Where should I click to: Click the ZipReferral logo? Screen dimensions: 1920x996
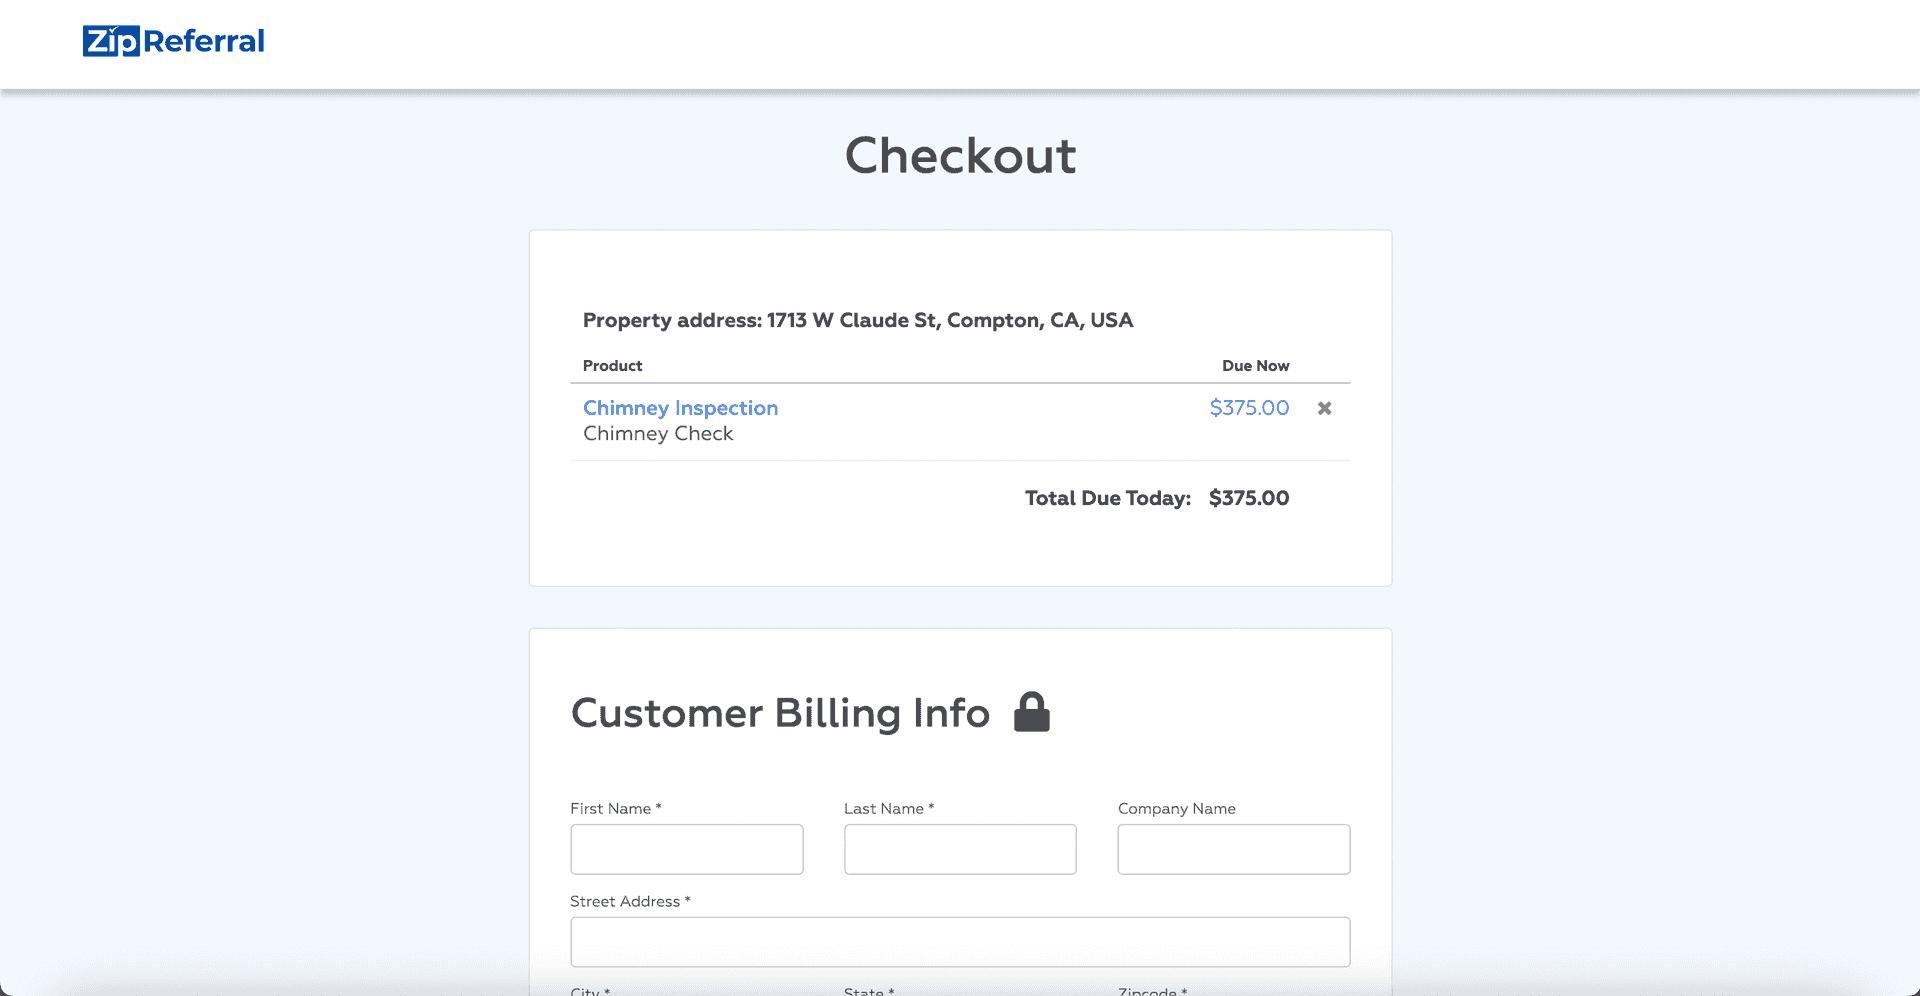click(x=173, y=41)
